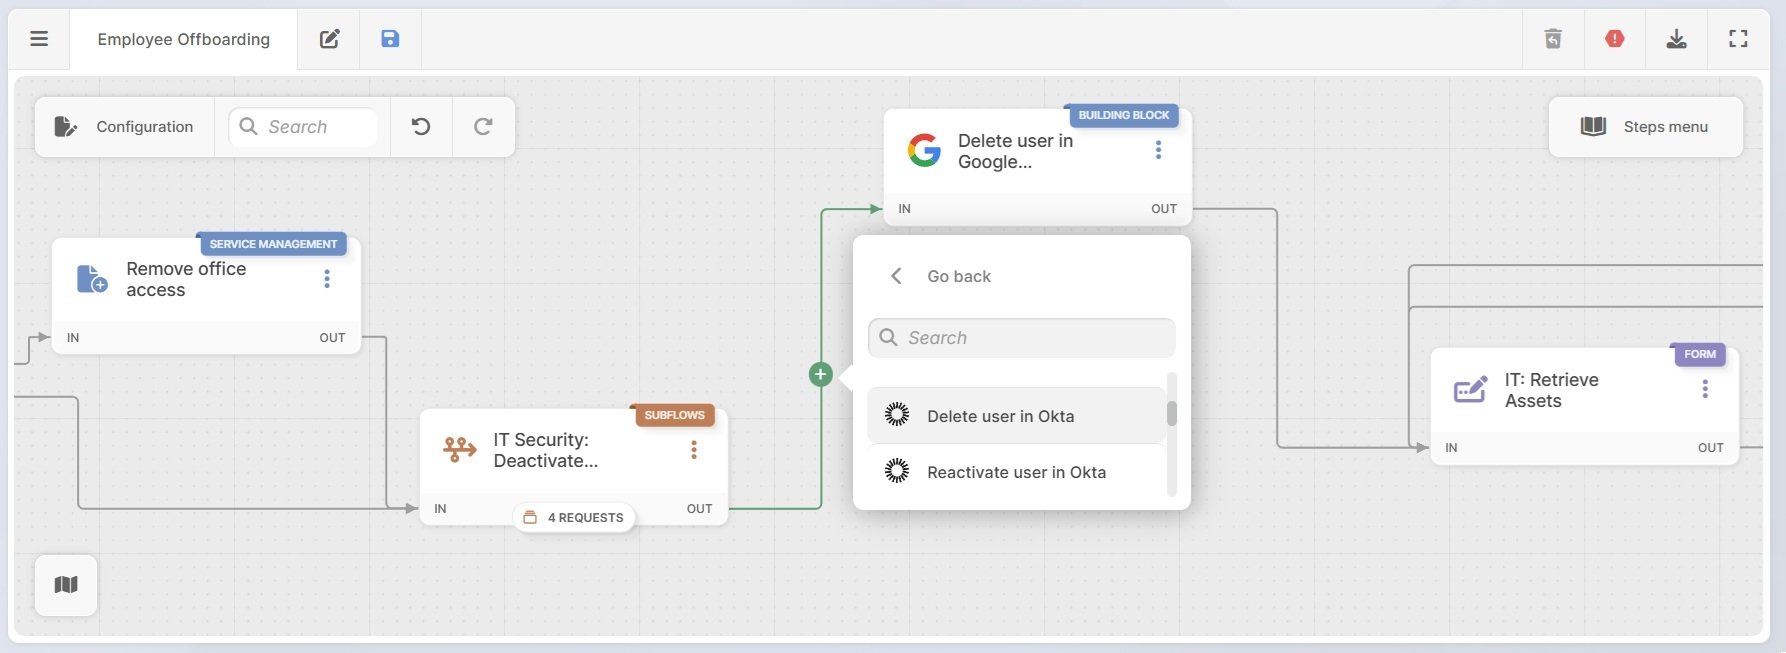Click the IN port of Remove office access

73,338
